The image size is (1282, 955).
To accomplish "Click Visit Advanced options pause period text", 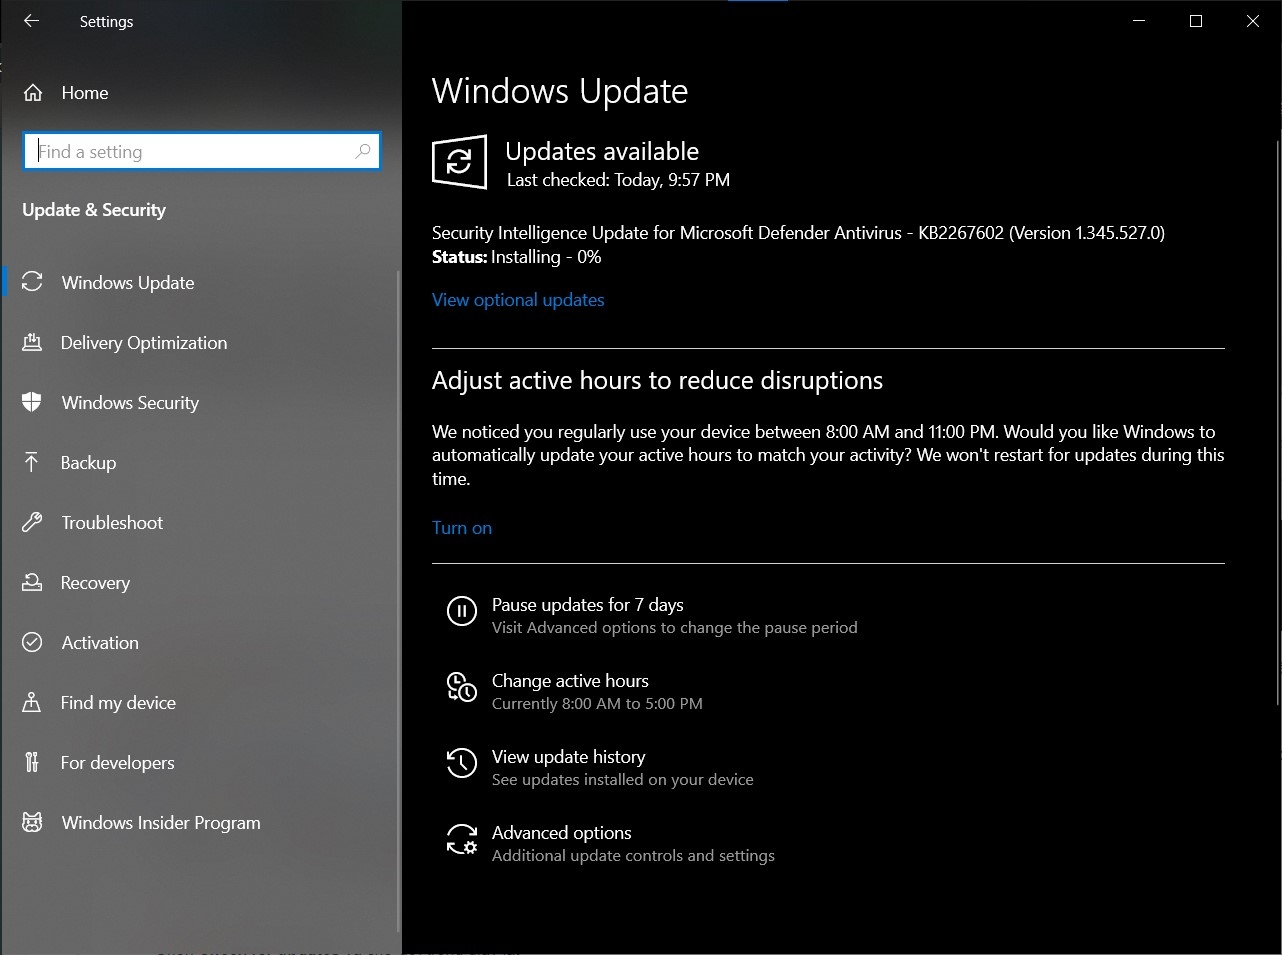I will (675, 628).
